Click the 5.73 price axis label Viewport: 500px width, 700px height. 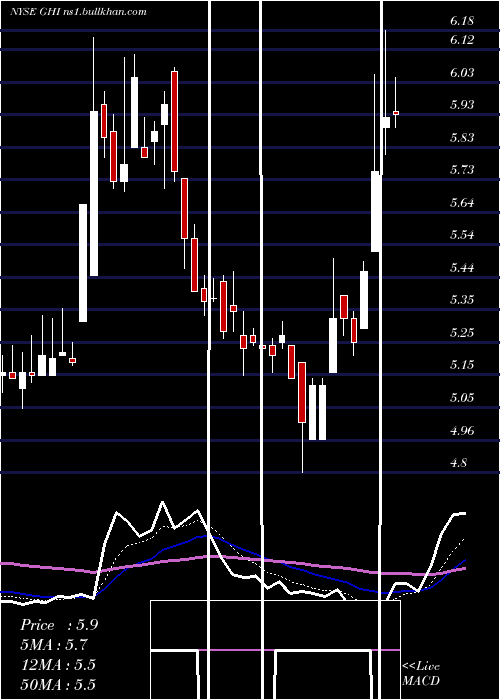click(x=462, y=170)
